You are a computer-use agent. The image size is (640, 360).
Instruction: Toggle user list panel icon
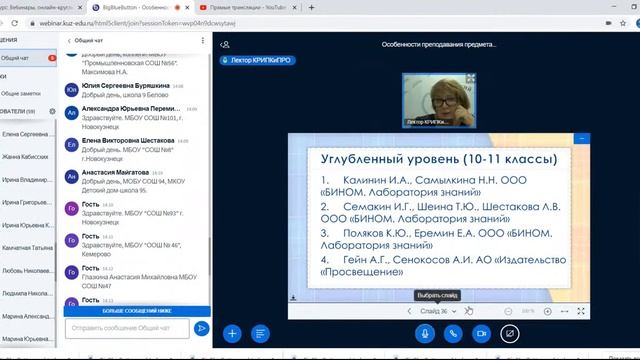click(x=224, y=44)
